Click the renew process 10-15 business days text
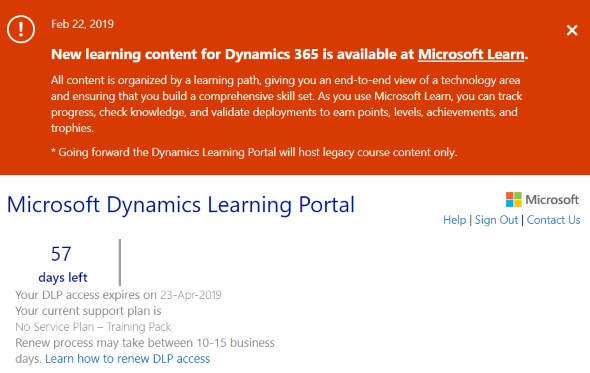590x373 pixels. pyautogui.click(x=145, y=350)
